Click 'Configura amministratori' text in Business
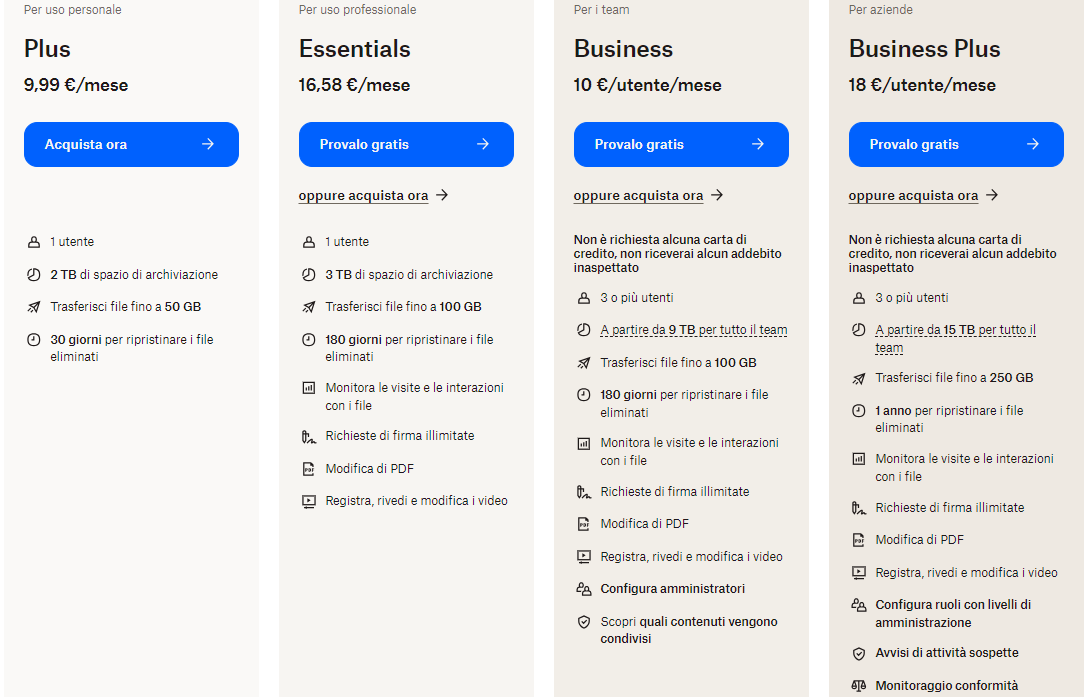 tap(673, 589)
